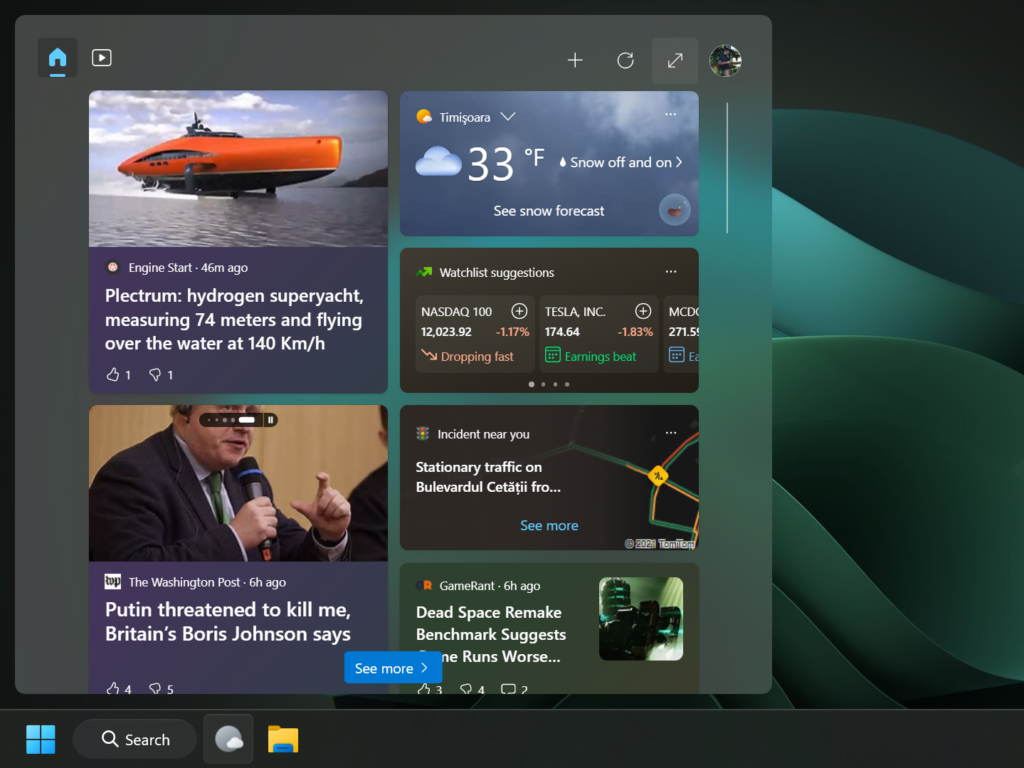
Task: Open the Windows Start menu
Action: pyautogui.click(x=40, y=739)
